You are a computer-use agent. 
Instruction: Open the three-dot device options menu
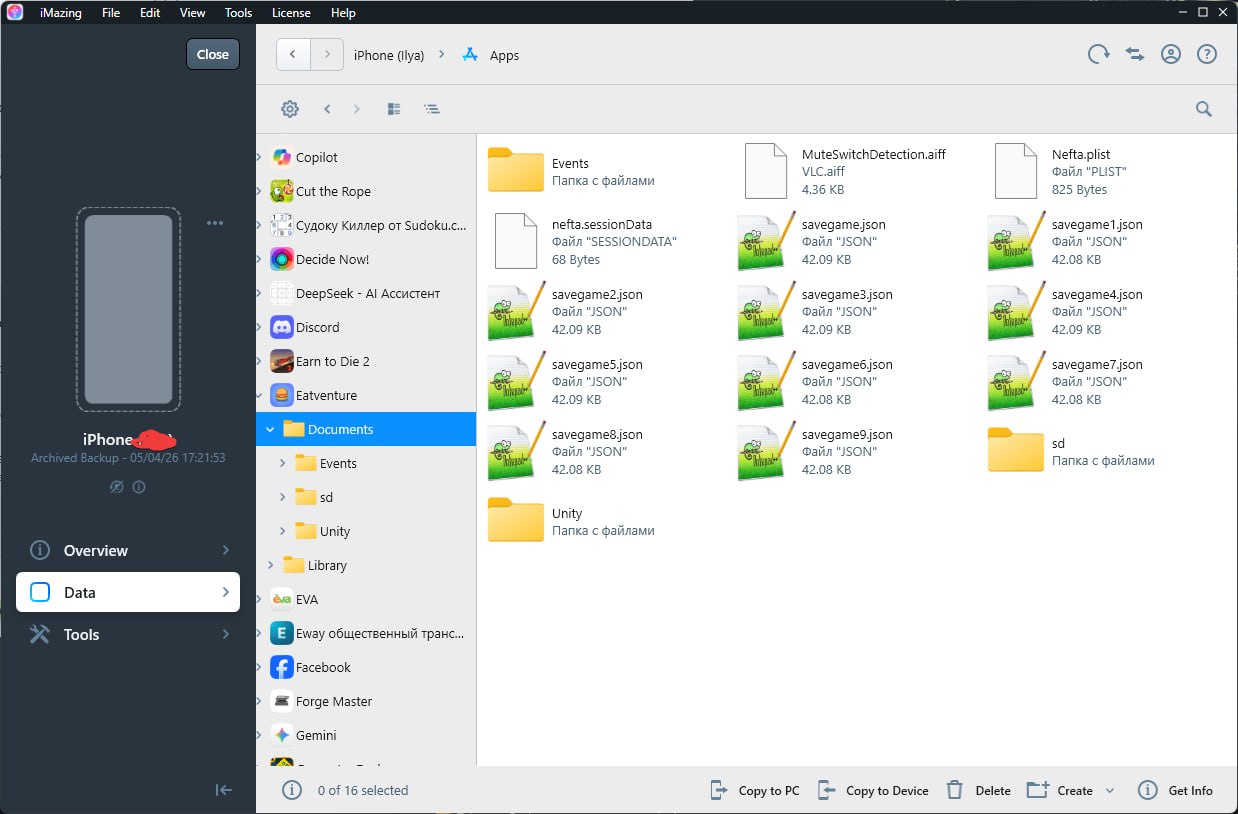click(215, 223)
